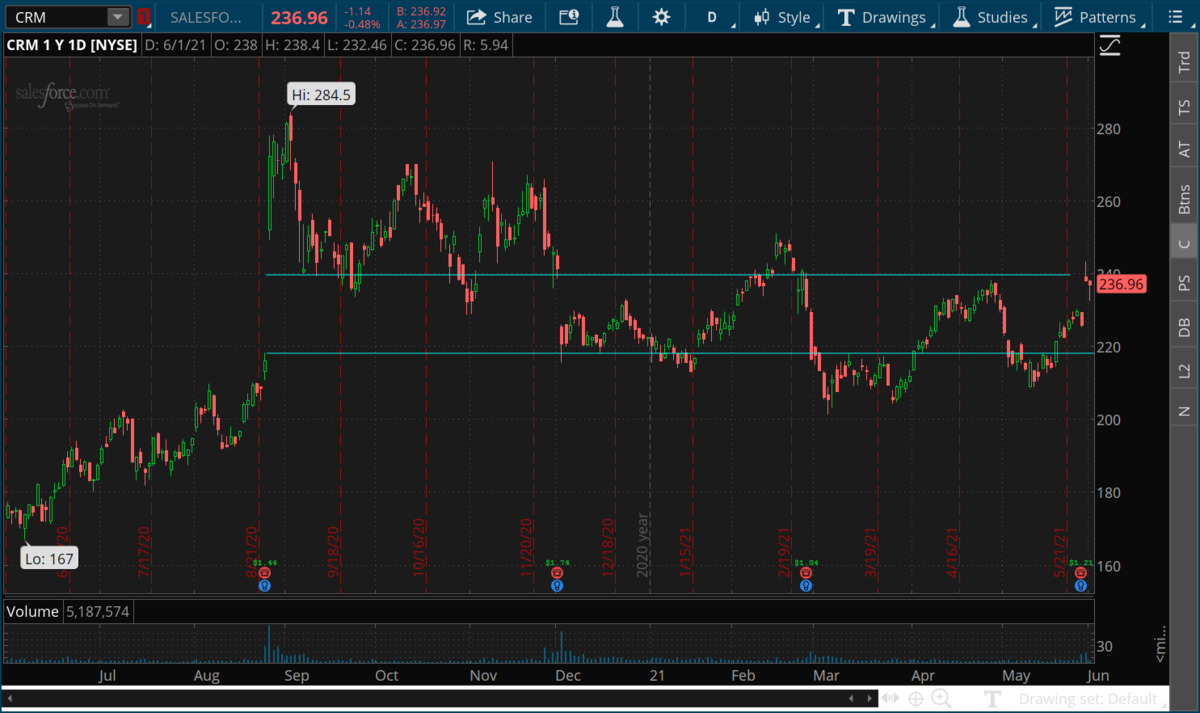Screen dimensions: 1200x713
Task: Click the 12/18/20 expiration date label
Action: click(x=608, y=548)
